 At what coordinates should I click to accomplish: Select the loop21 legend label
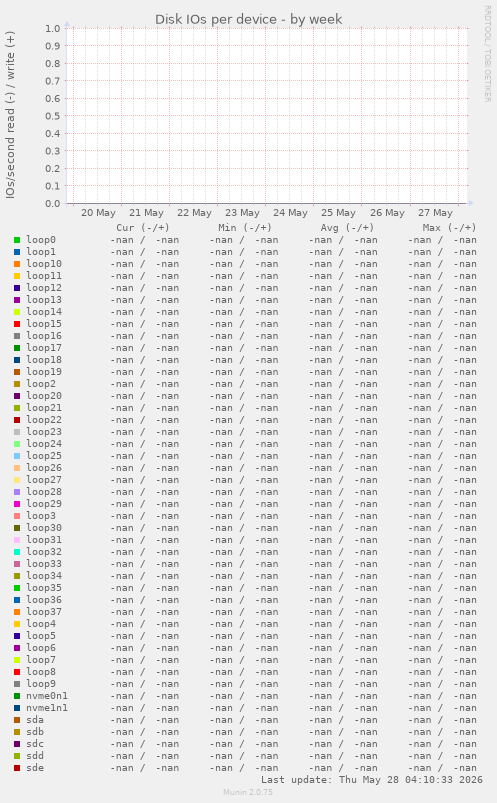pyautogui.click(x=44, y=408)
